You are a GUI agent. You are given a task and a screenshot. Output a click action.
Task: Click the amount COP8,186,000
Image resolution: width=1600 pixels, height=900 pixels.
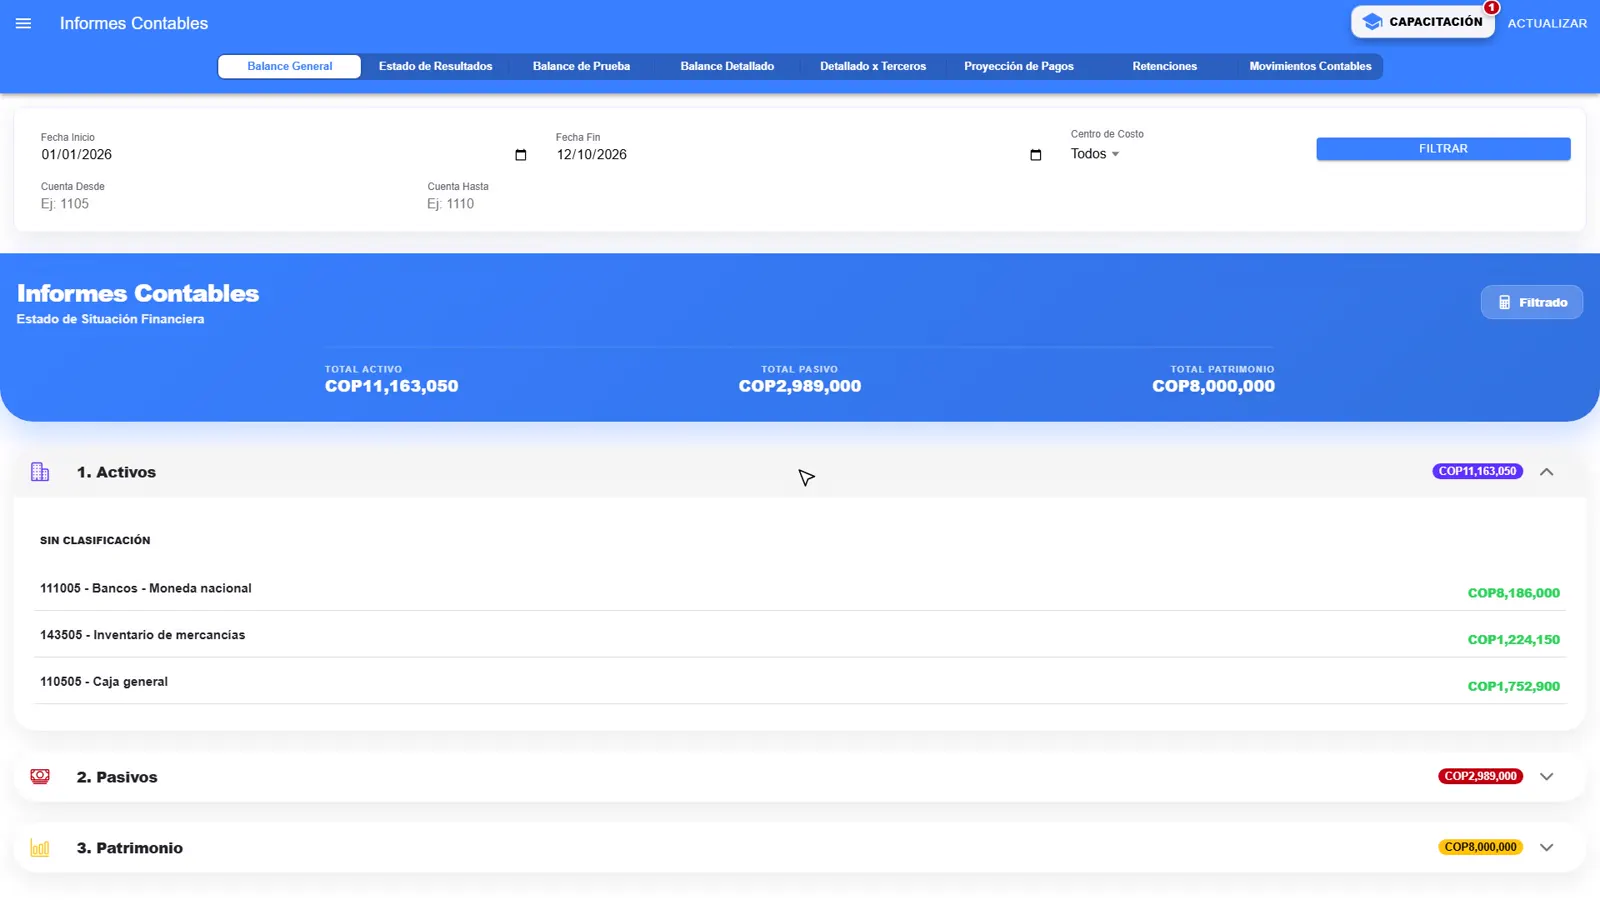pos(1513,593)
